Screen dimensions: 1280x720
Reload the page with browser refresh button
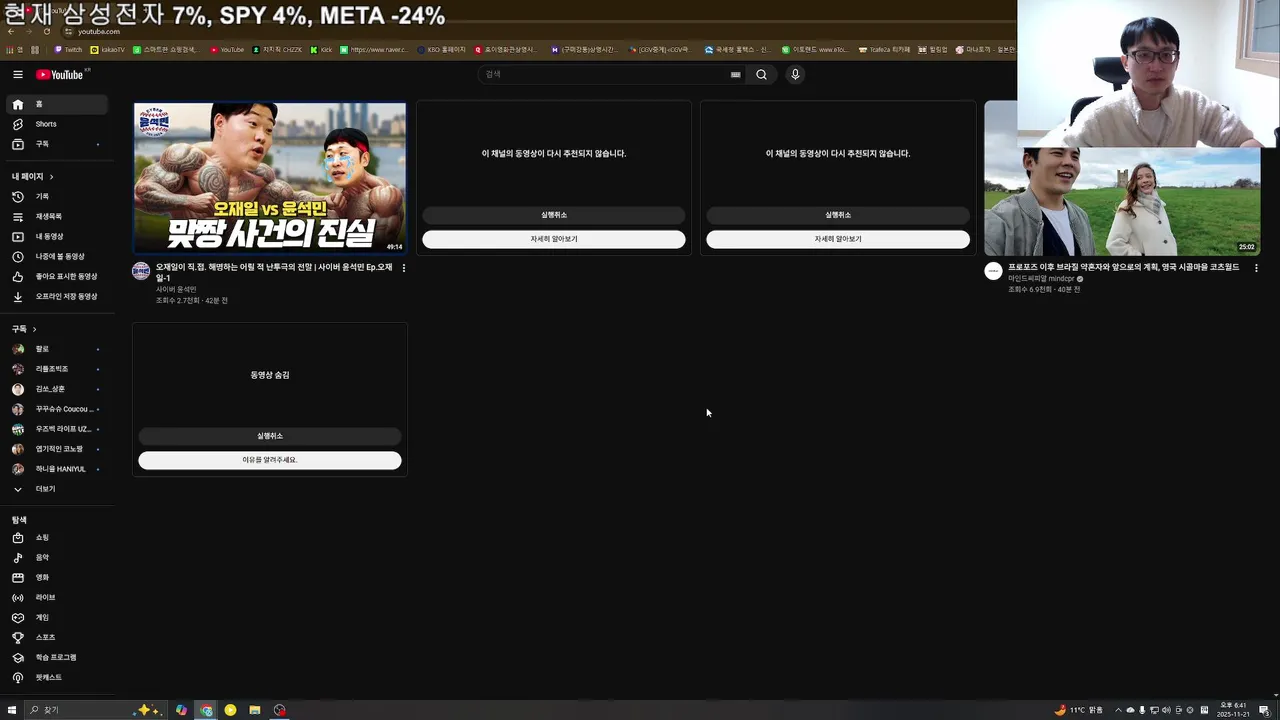tap(47, 31)
